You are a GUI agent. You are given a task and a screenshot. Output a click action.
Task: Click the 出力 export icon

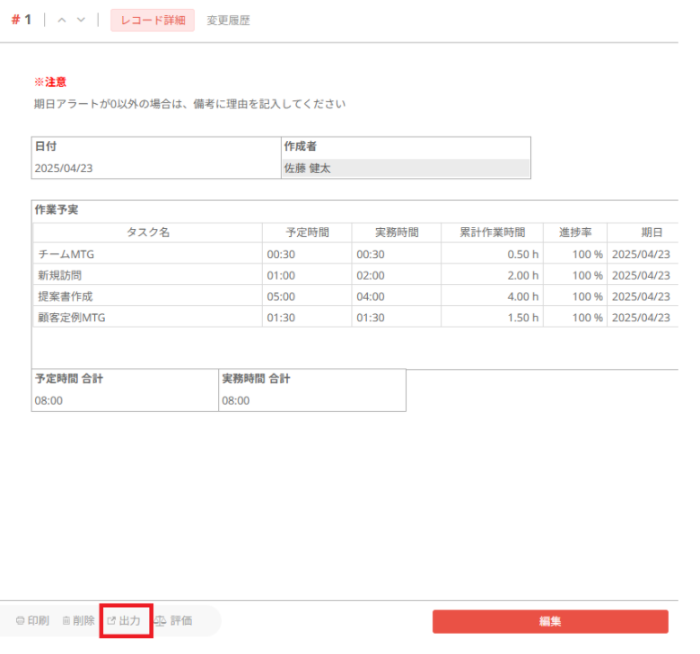click(112, 621)
